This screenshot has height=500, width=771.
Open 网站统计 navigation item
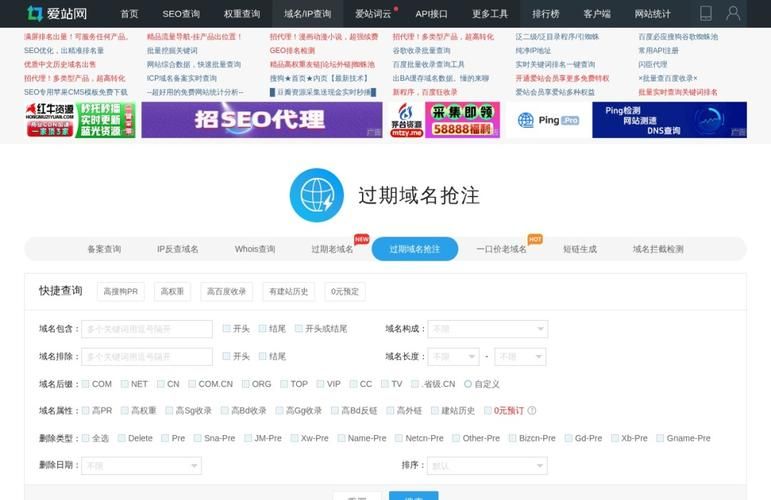pos(652,14)
